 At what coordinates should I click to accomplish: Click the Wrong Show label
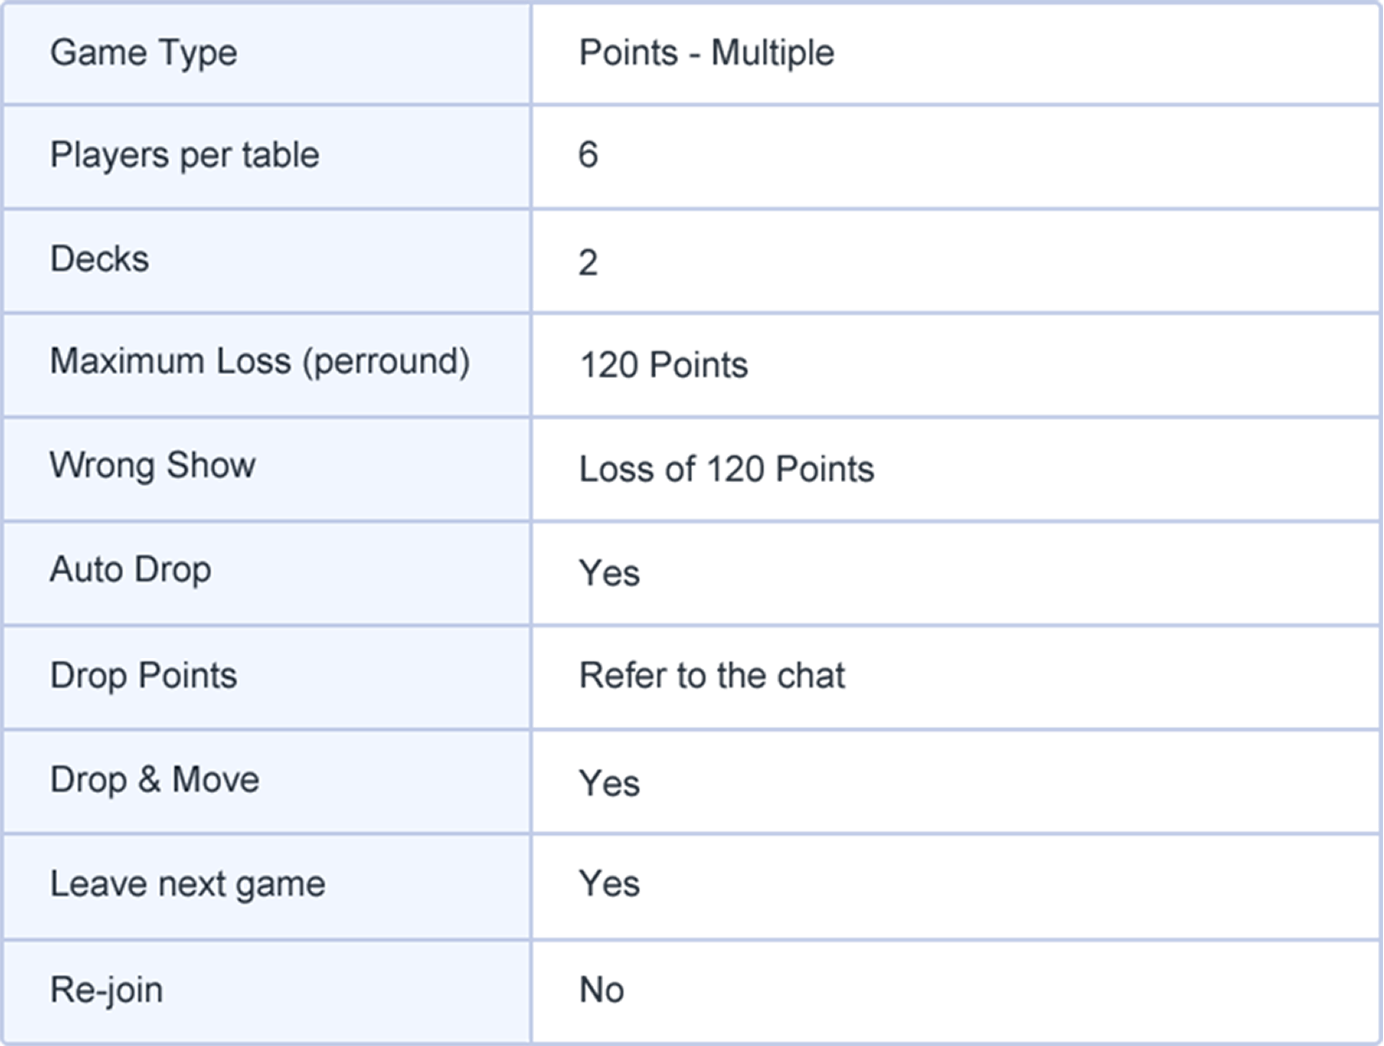pyautogui.click(x=153, y=465)
